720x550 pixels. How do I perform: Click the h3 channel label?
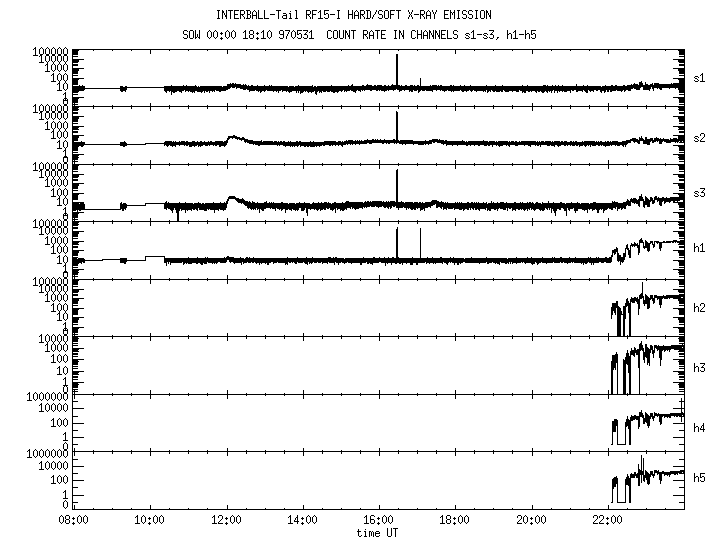point(698,369)
